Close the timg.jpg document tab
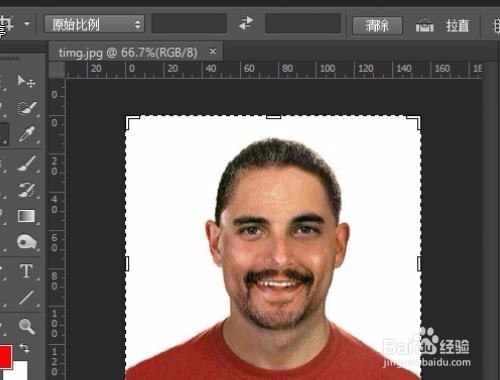The height and width of the screenshot is (380, 500). coord(212,52)
